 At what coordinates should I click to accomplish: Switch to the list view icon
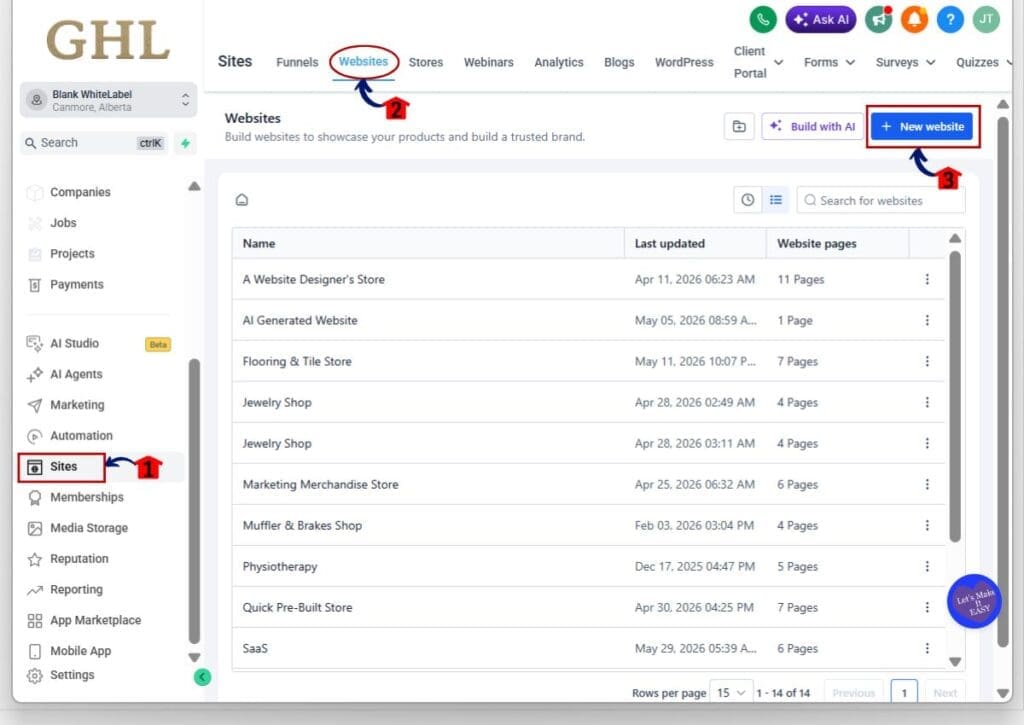(775, 200)
